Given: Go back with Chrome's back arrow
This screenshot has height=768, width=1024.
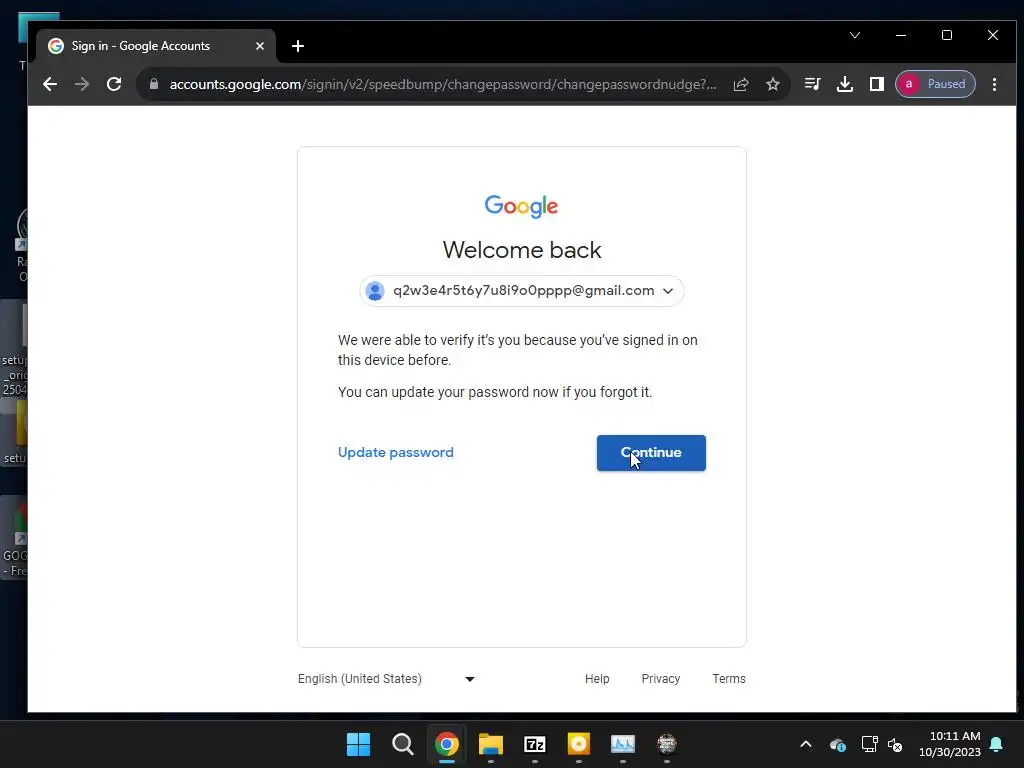Looking at the screenshot, I should (50, 84).
